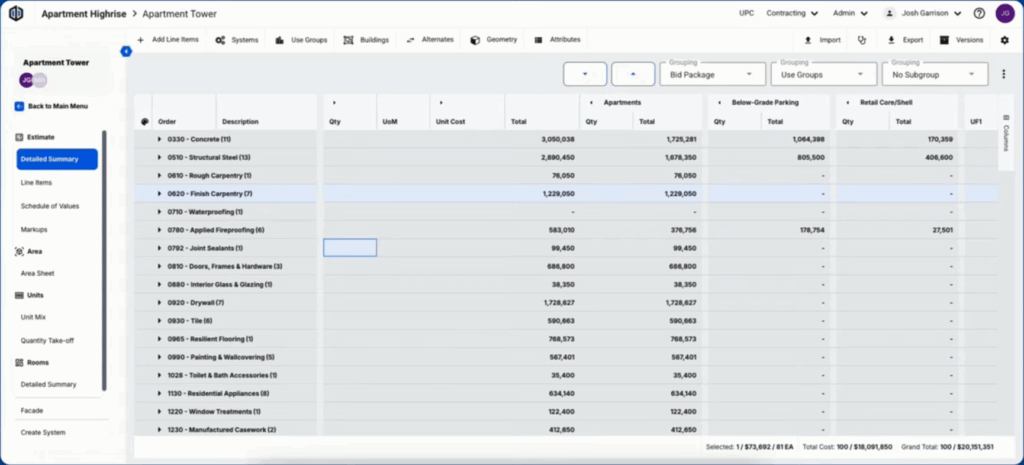Viewport: 1024px width, 465px height.
Task: Expand the 1130 - Residential Appliances row
Action: 159,393
